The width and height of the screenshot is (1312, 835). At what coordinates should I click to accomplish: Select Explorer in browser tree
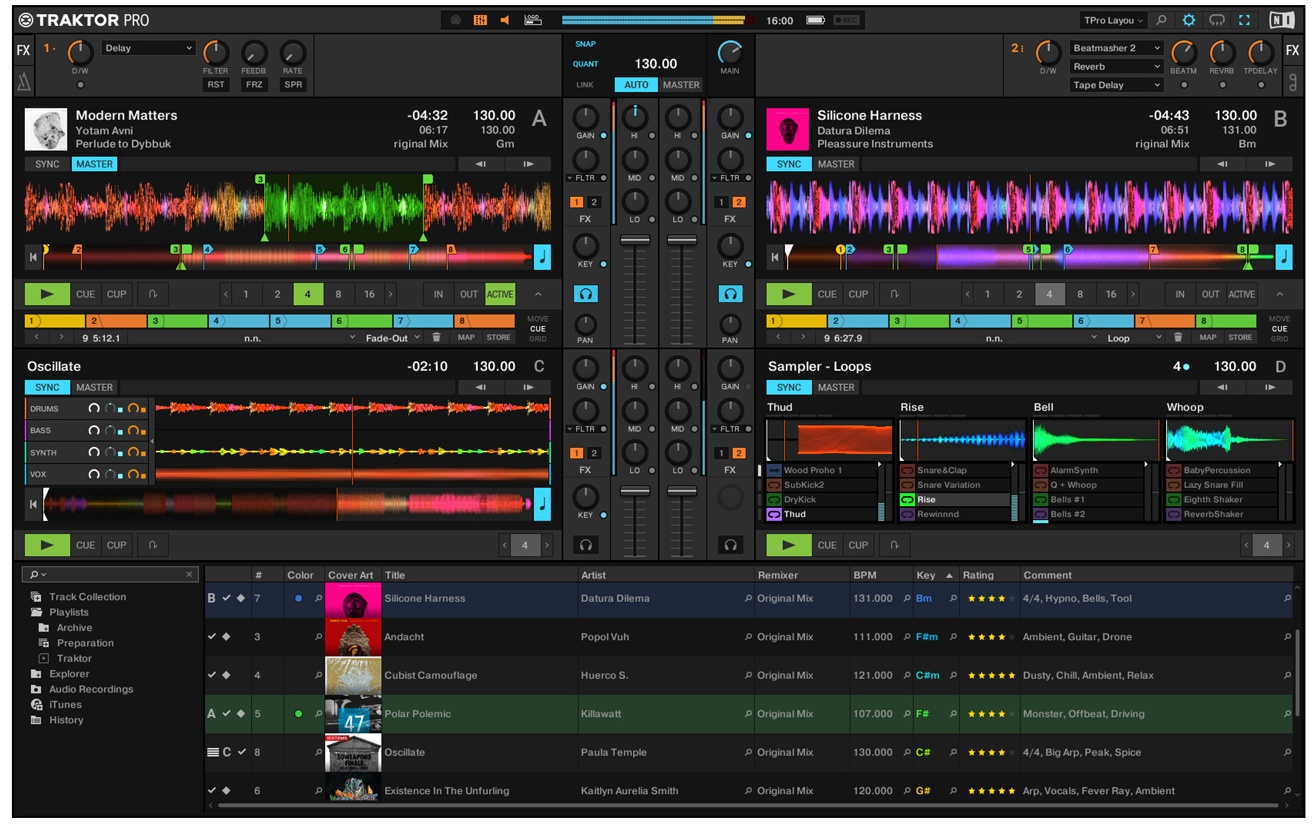69,674
